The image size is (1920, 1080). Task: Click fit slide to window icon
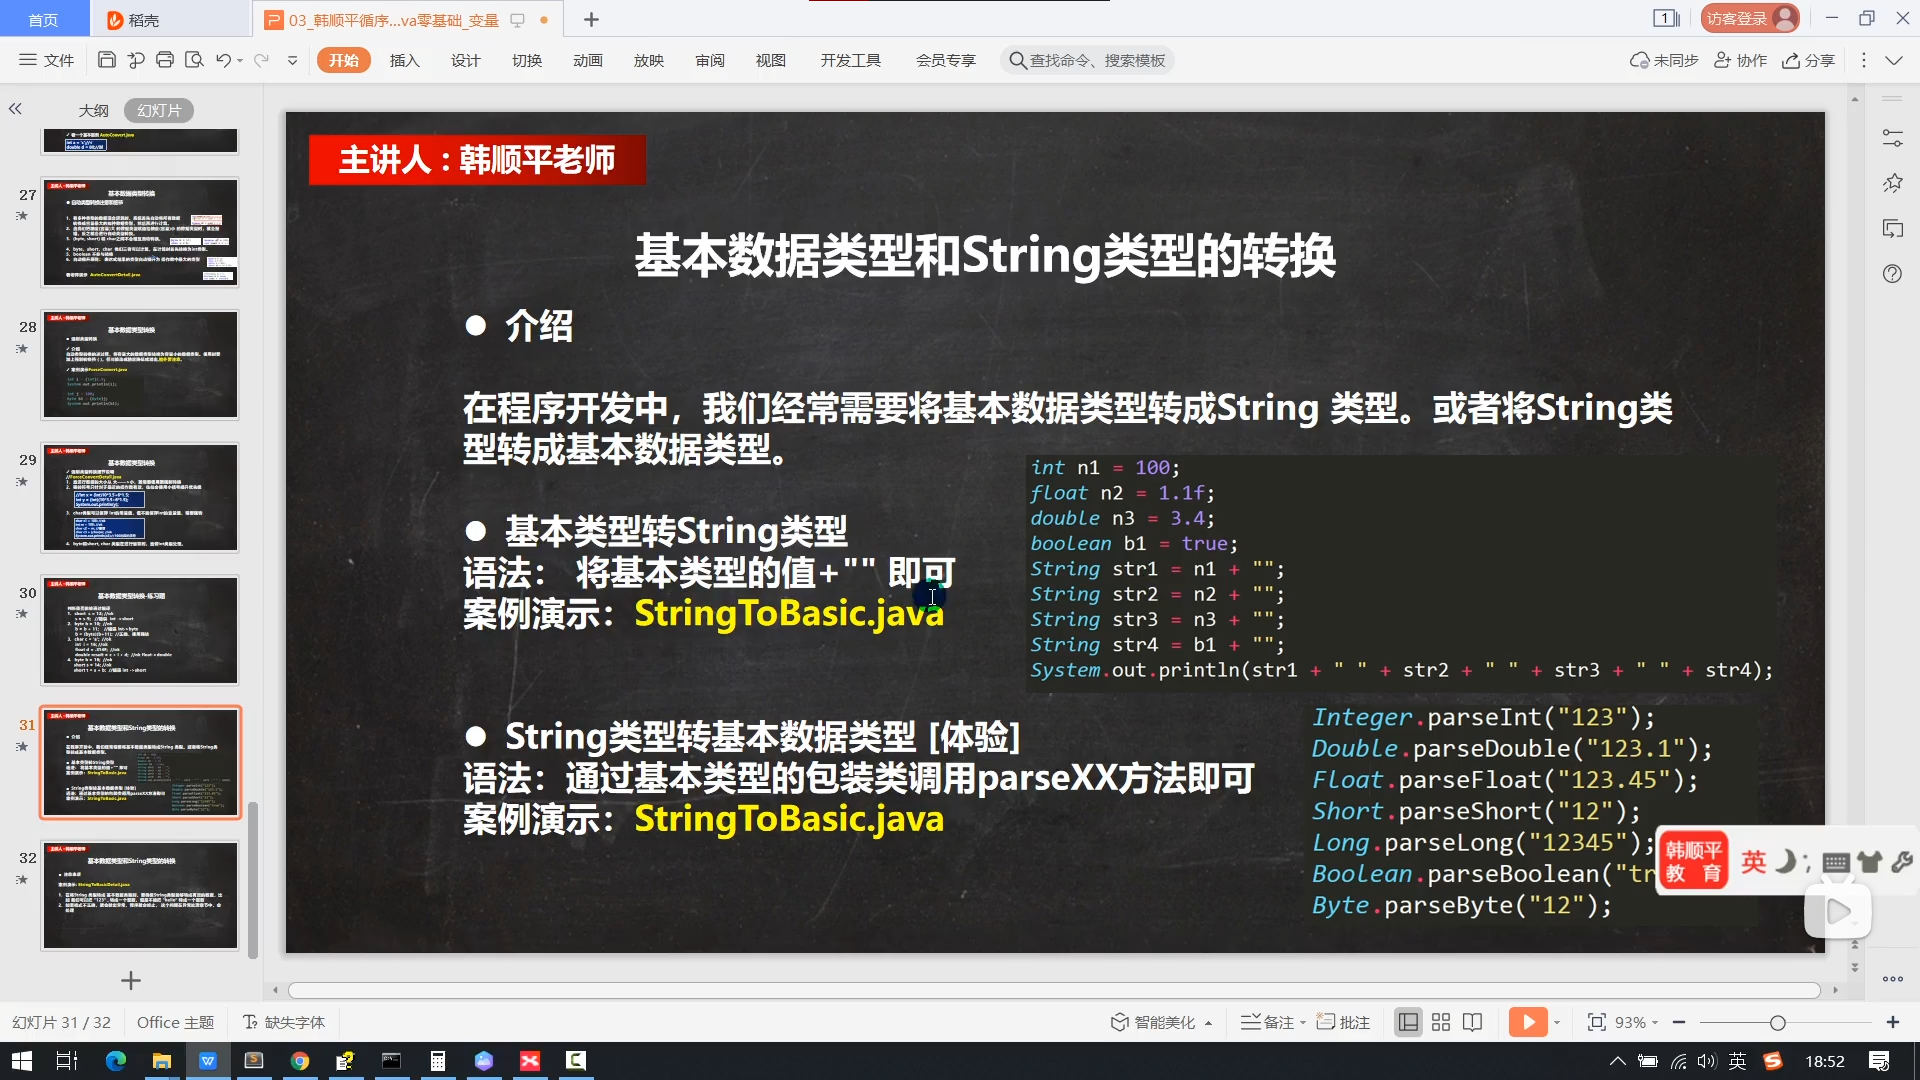pos(1596,1022)
